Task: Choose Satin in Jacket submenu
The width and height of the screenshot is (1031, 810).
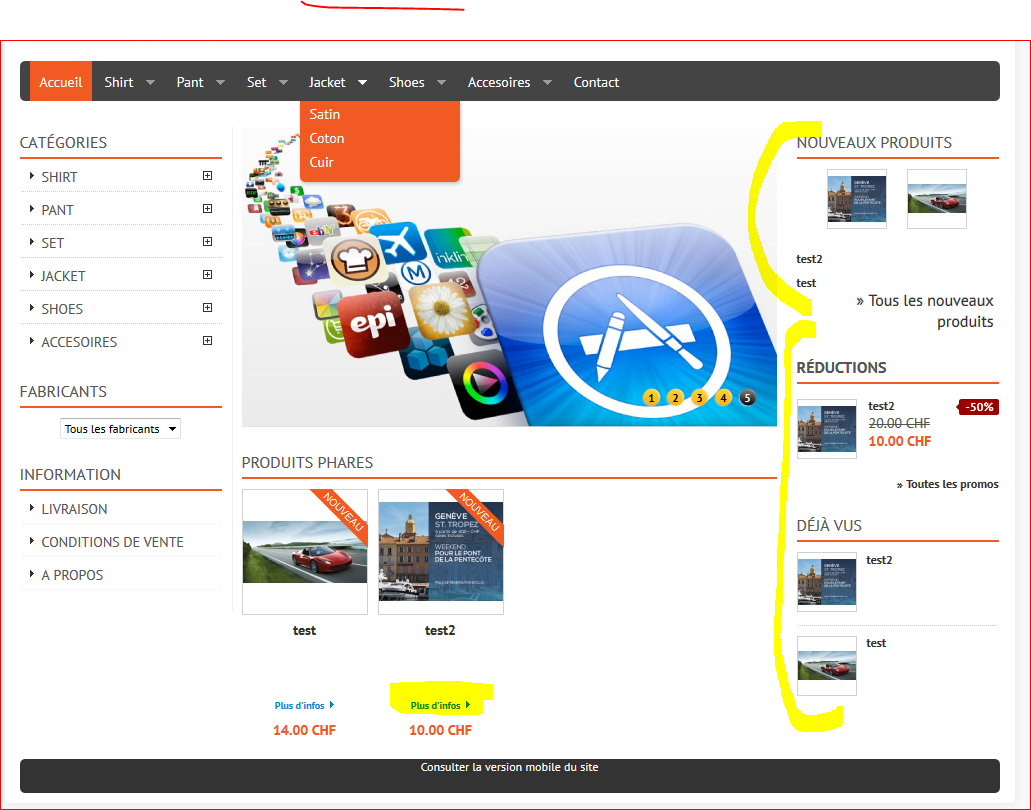Action: 325,114
